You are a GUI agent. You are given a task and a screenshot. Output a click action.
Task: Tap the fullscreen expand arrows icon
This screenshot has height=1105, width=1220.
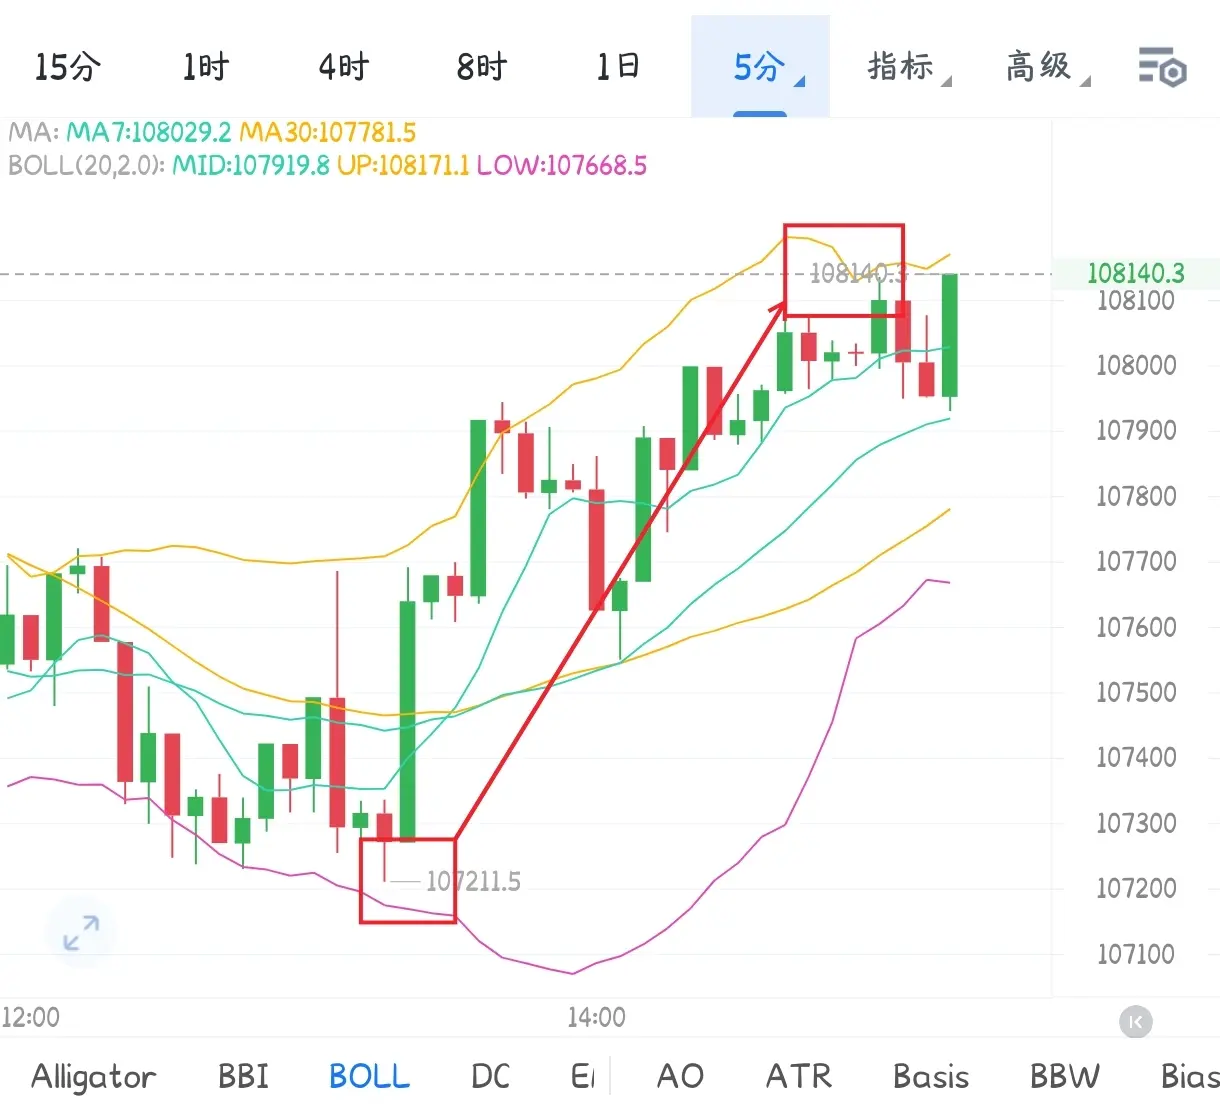pos(81,933)
